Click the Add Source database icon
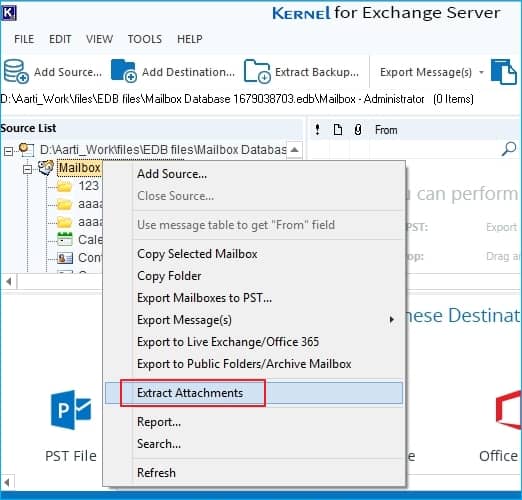This screenshot has width=522, height=500. coord(16,71)
